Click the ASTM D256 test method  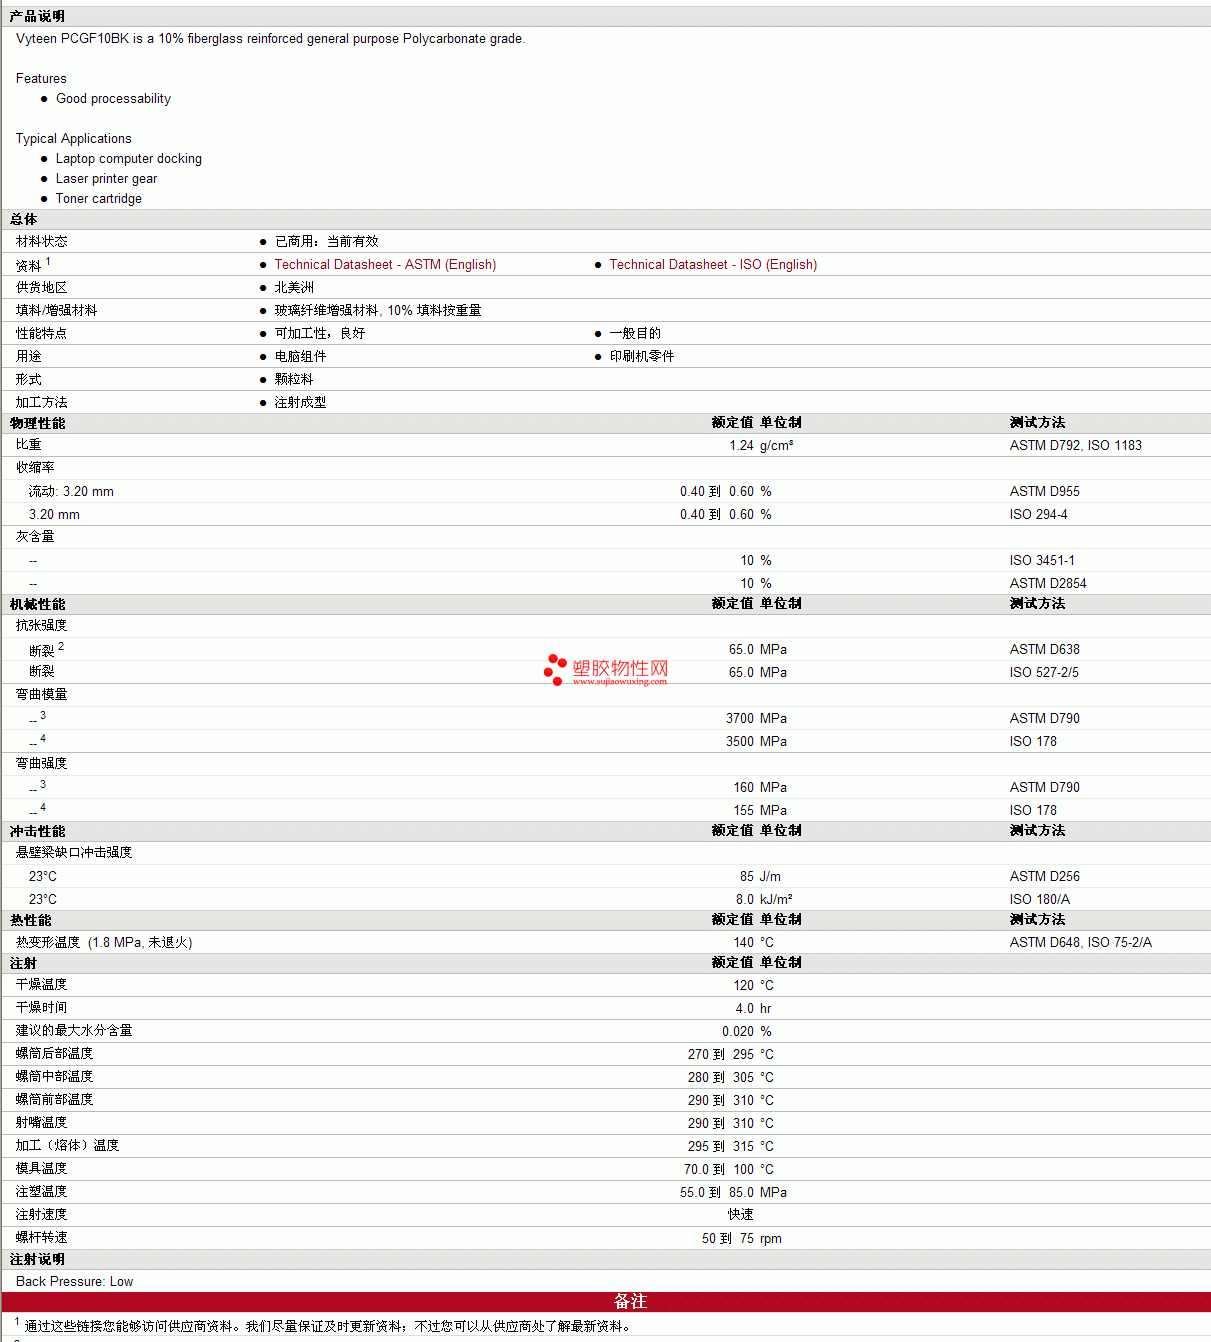1045,877
